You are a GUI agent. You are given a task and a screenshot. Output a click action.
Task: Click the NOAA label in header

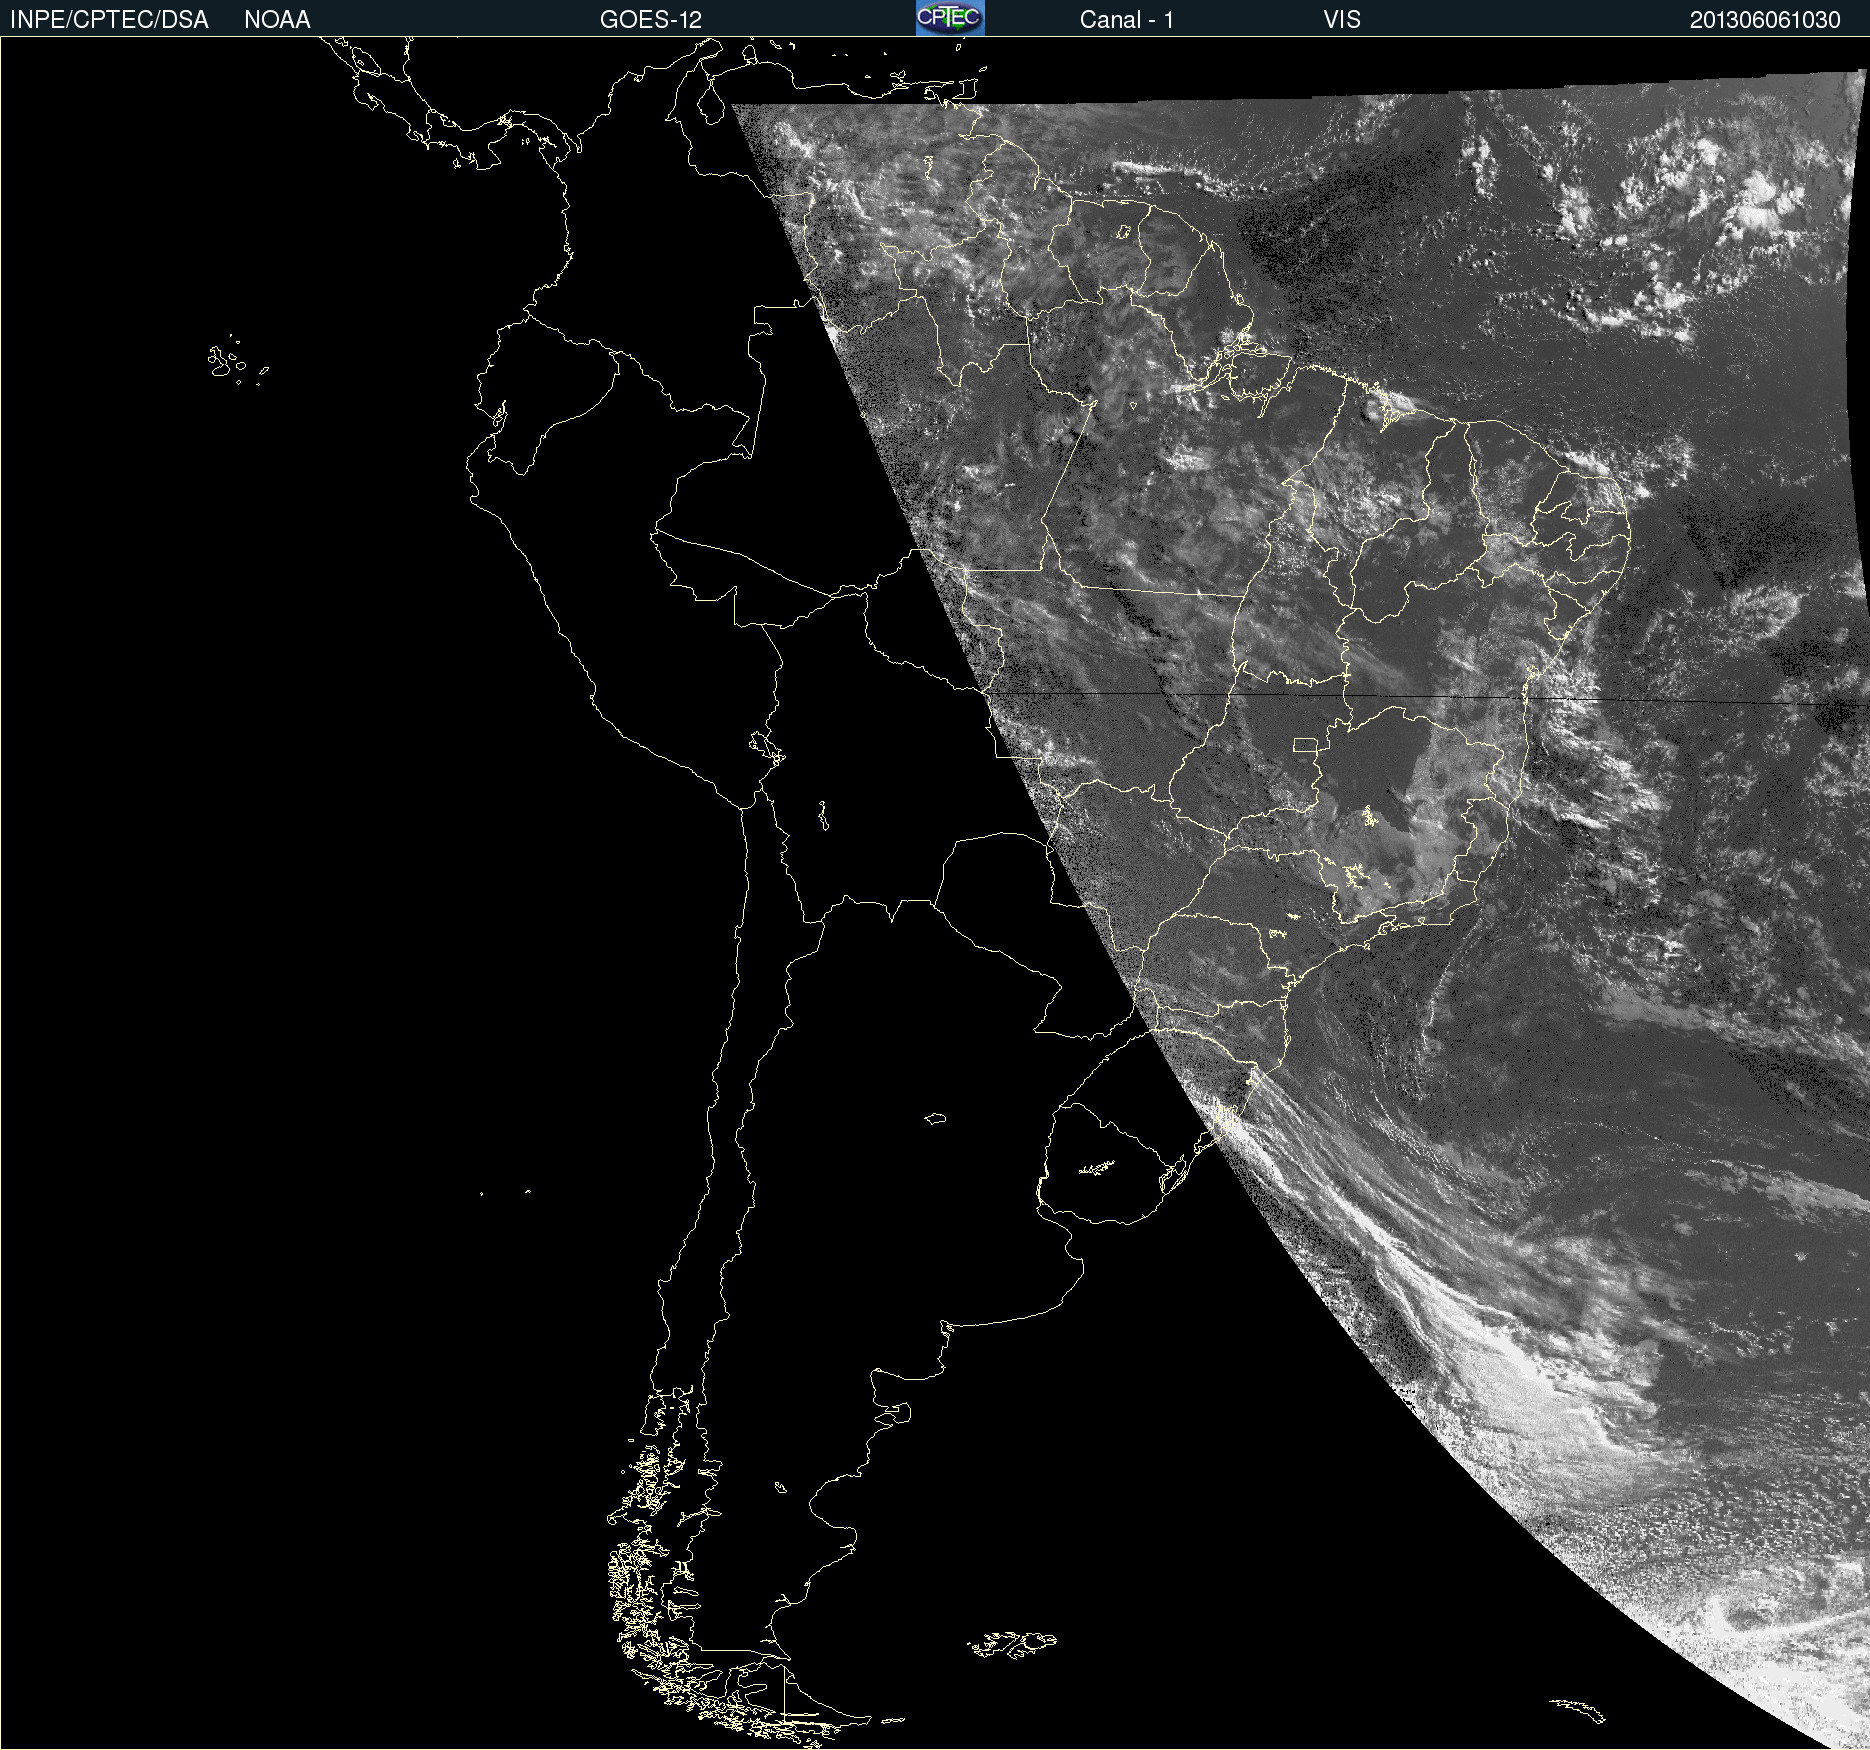coord(277,20)
